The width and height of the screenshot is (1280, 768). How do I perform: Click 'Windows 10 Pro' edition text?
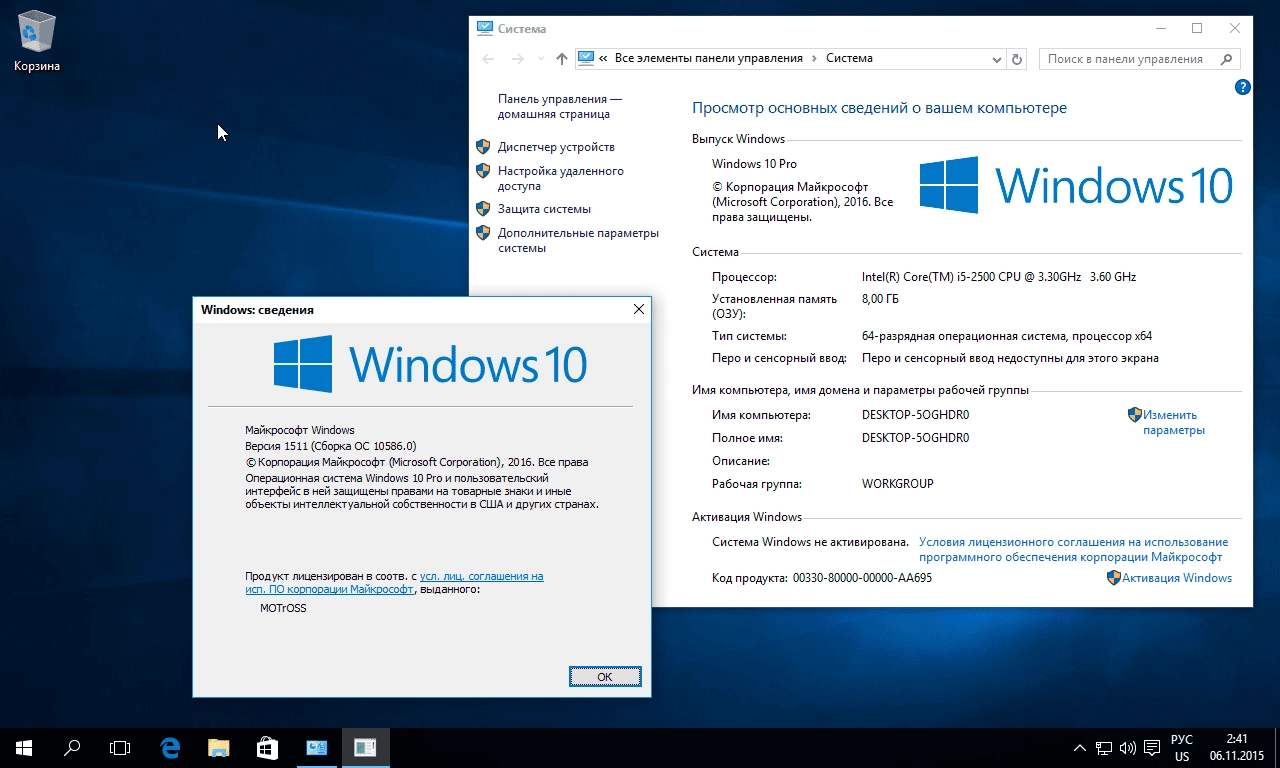tap(754, 164)
